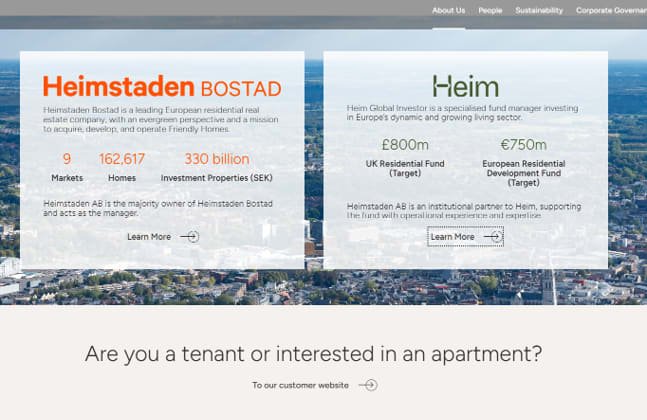Click Learn More text under Heim
Screen dimensions: 647x420
click(x=452, y=237)
